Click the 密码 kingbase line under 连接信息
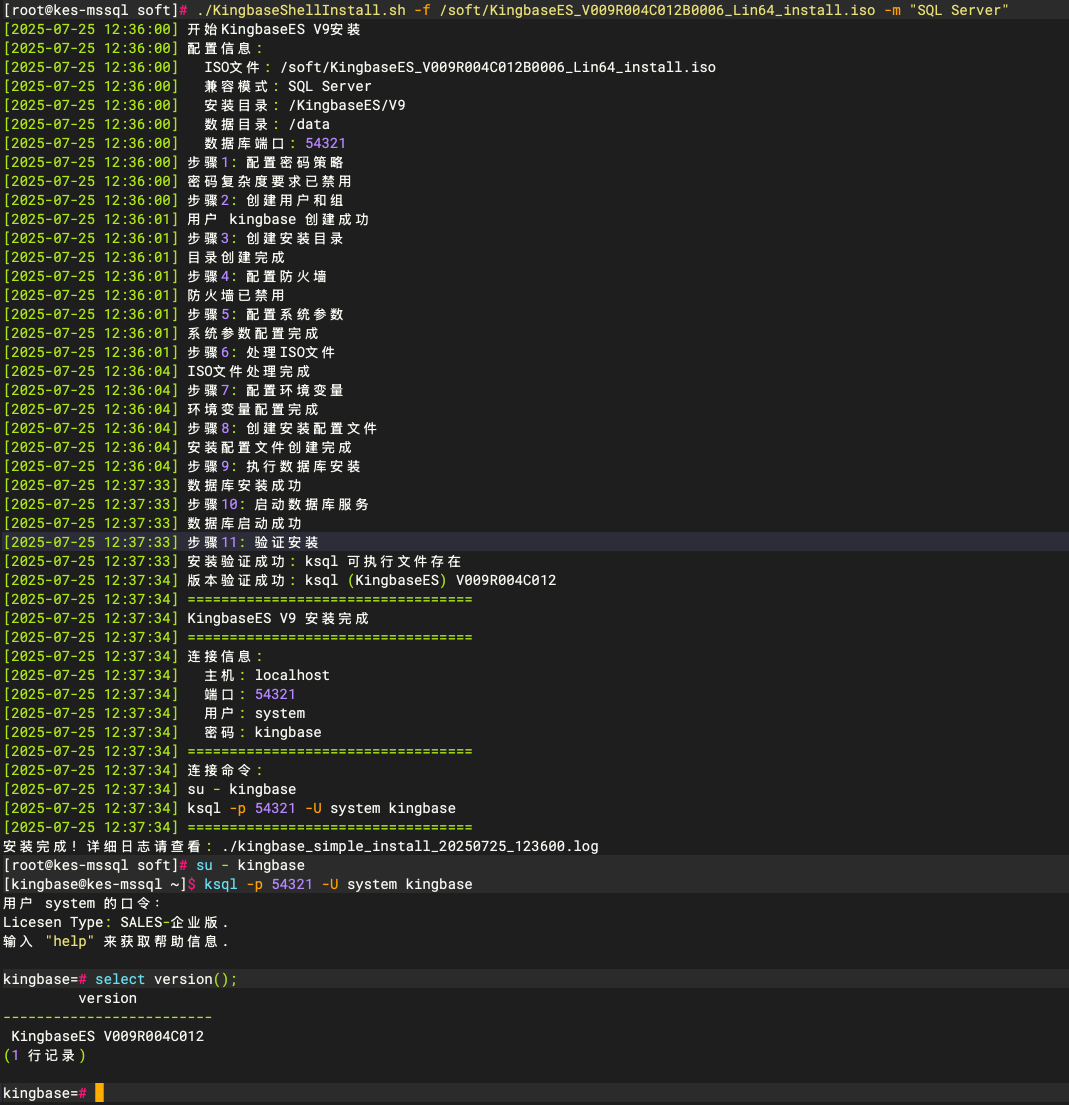The height and width of the screenshot is (1105, 1069). click(263, 732)
